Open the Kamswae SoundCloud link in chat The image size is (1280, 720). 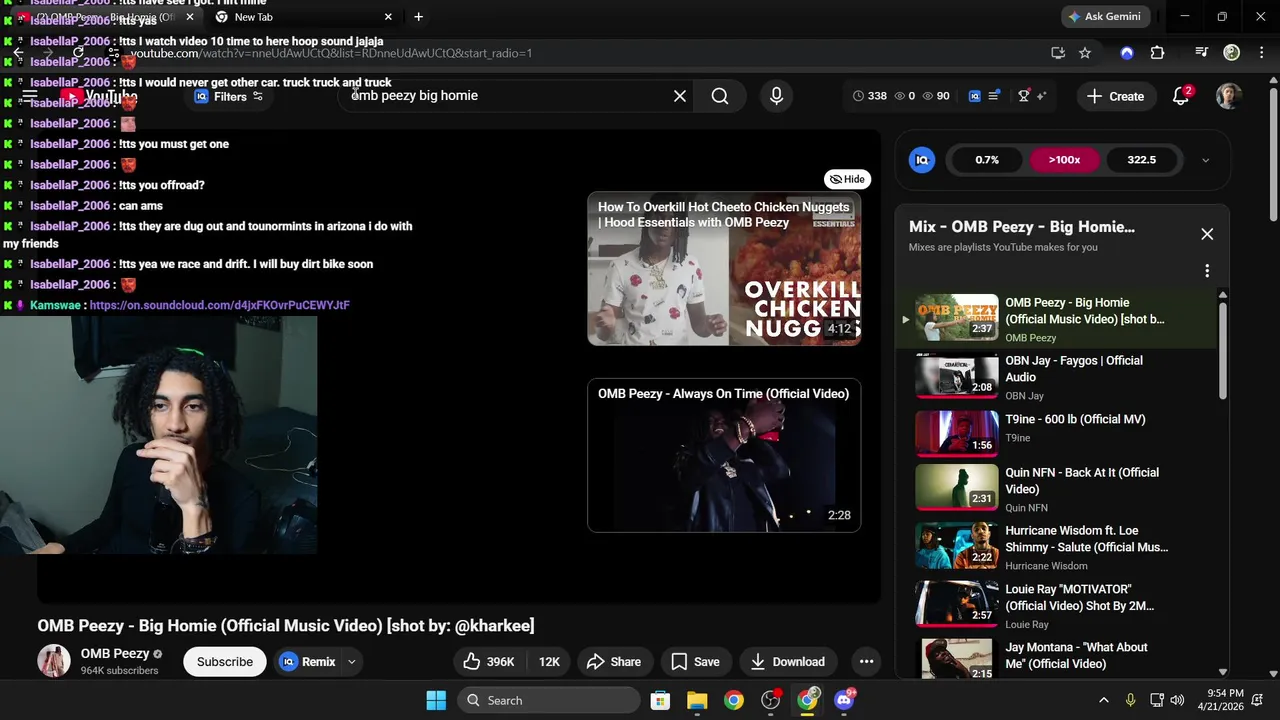[x=219, y=305]
